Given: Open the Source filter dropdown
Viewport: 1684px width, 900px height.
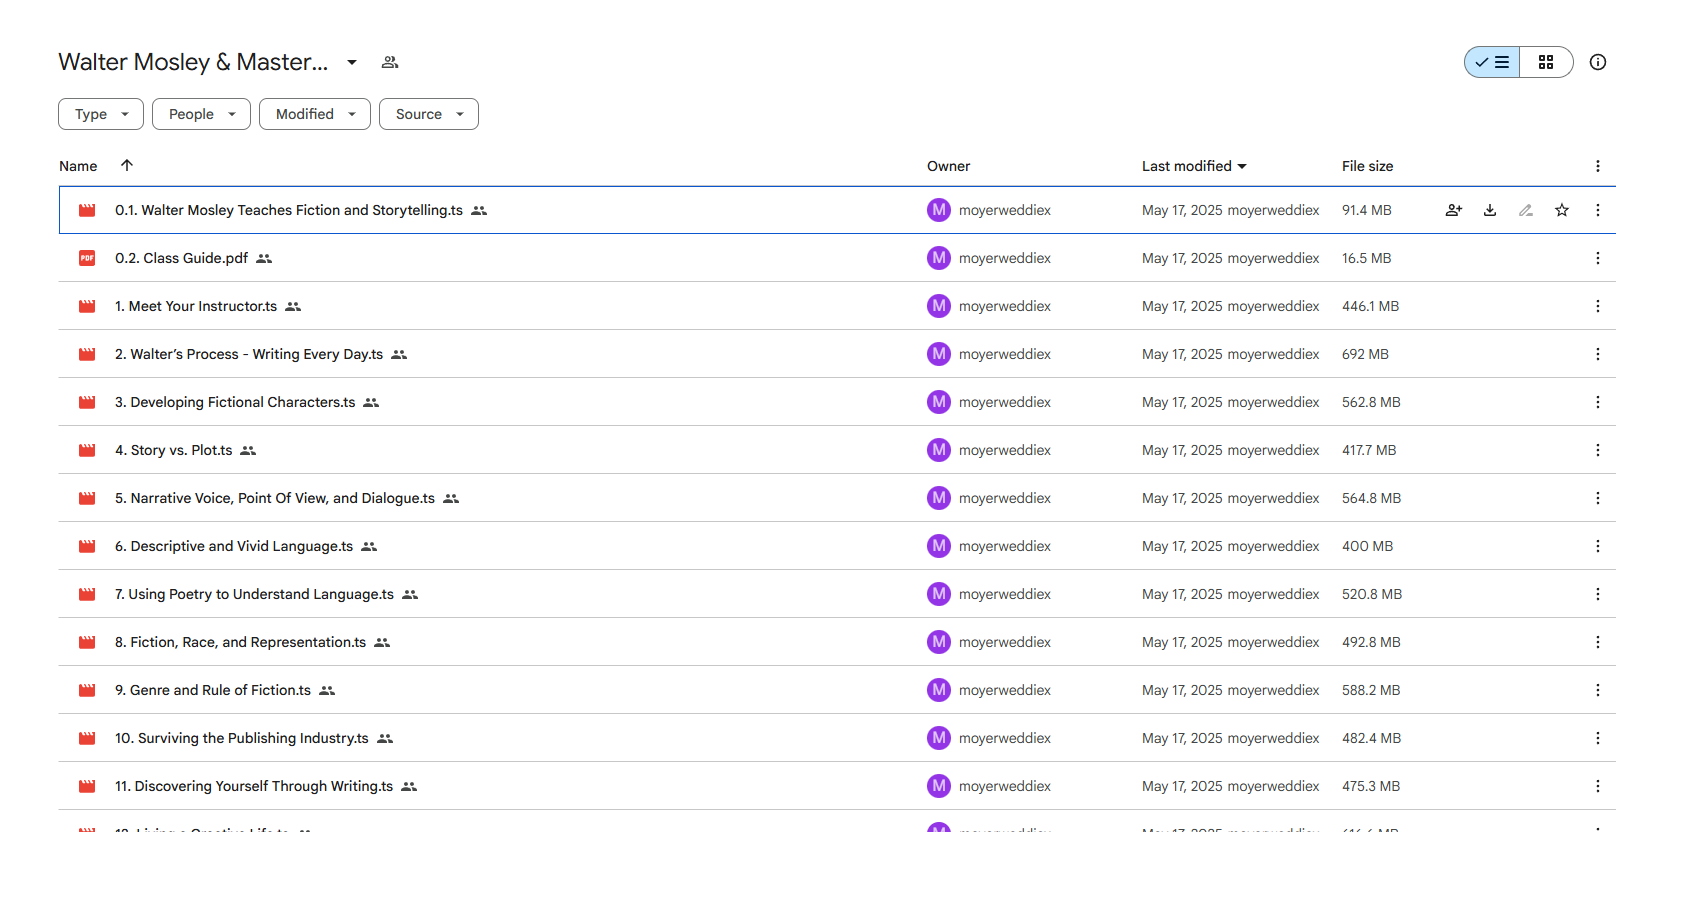Looking at the screenshot, I should [x=429, y=114].
